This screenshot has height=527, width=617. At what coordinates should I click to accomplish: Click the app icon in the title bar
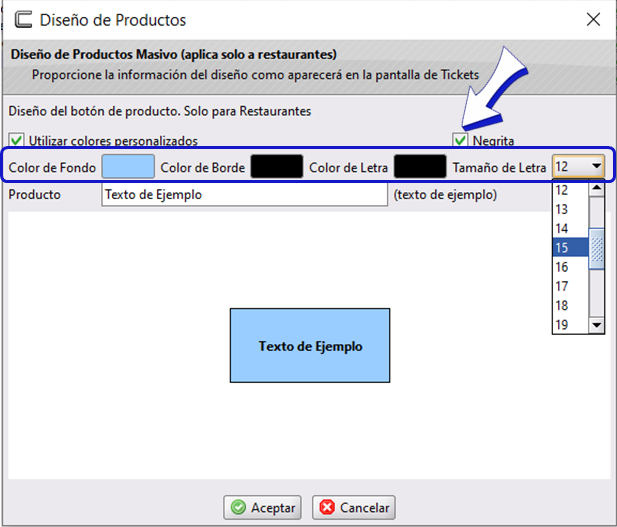[x=23, y=20]
